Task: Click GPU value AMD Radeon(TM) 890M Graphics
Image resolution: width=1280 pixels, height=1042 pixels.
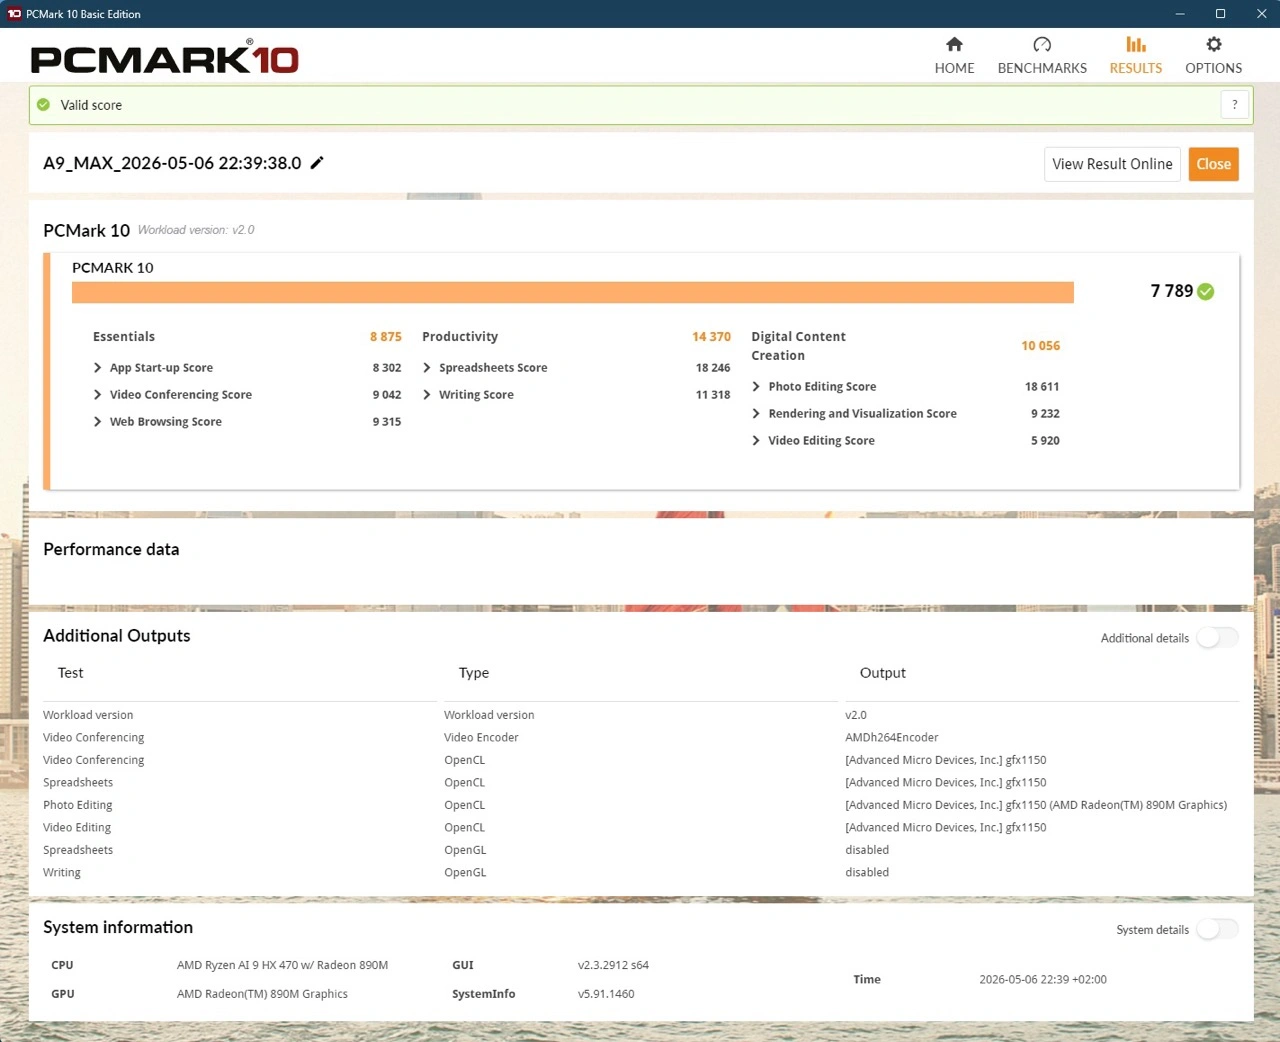Action: pos(262,995)
